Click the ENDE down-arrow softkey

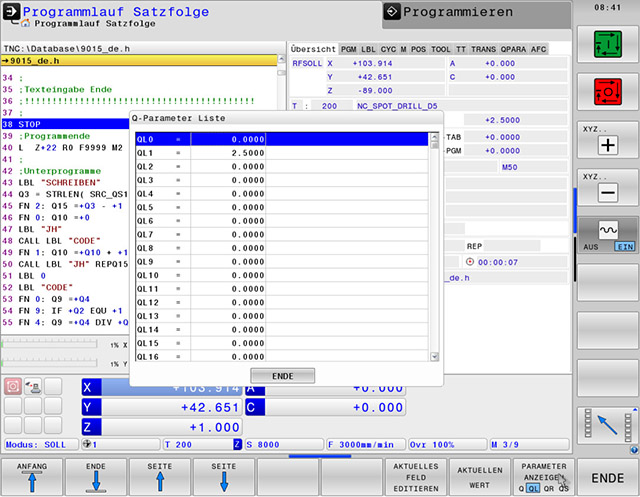click(96, 477)
